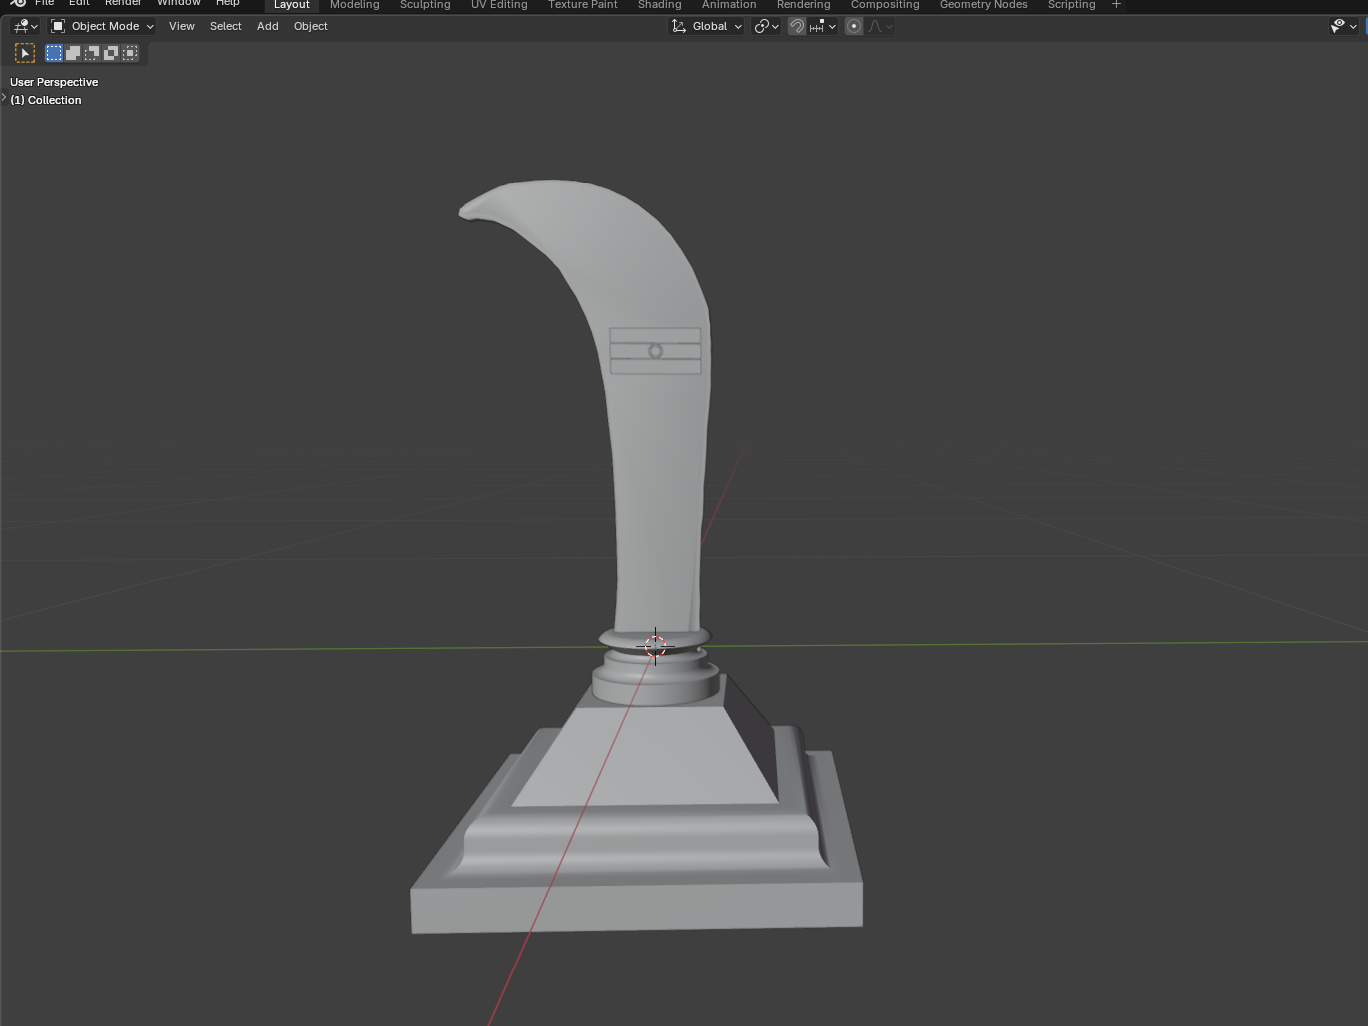Screen dimensions: 1368x1026
Task: Open the Render menu
Action: point(123,4)
